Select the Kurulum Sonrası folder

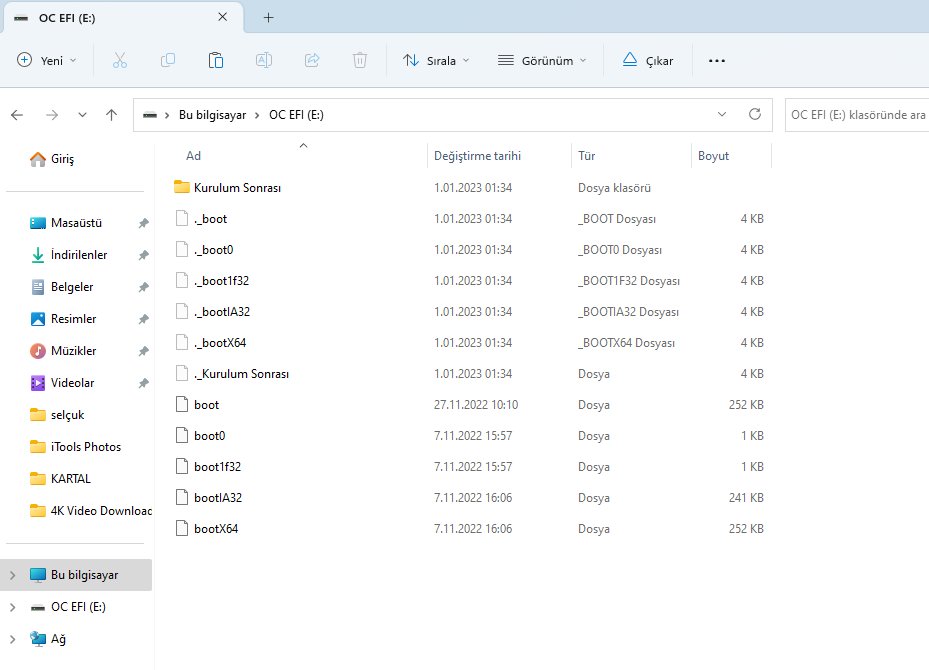pyautogui.click(x=237, y=187)
